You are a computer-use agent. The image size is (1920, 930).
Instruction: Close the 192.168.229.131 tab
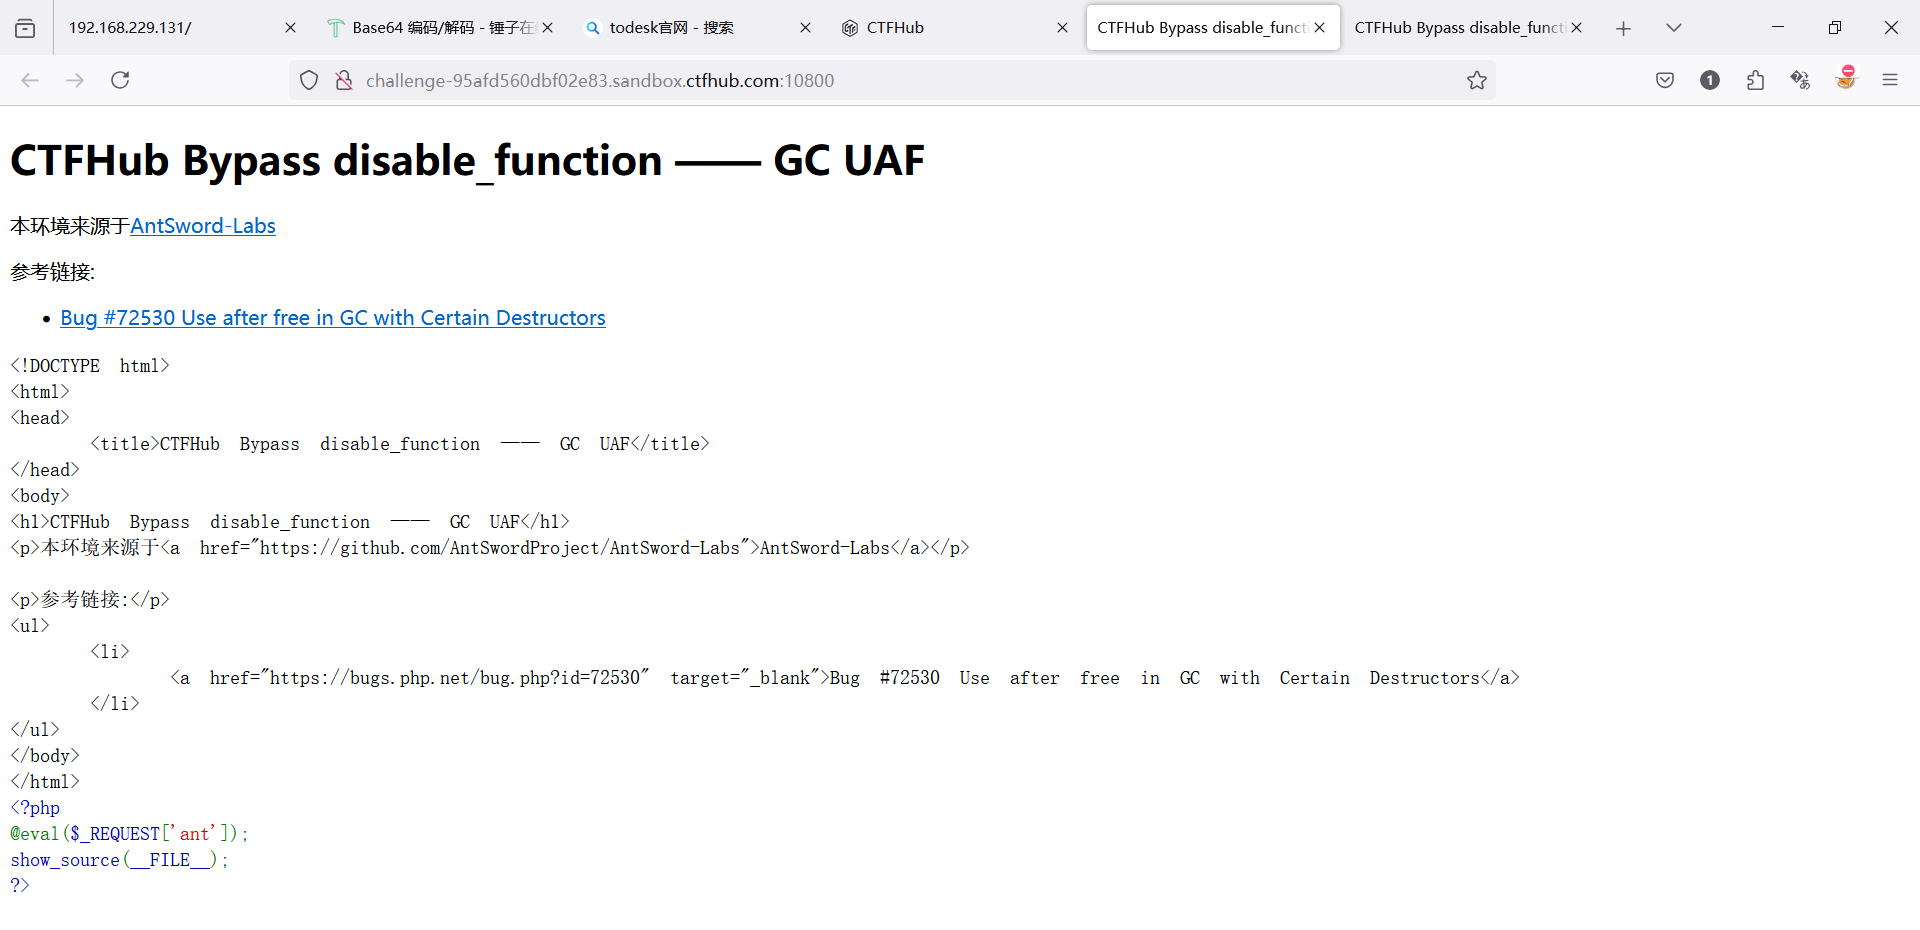coord(290,28)
